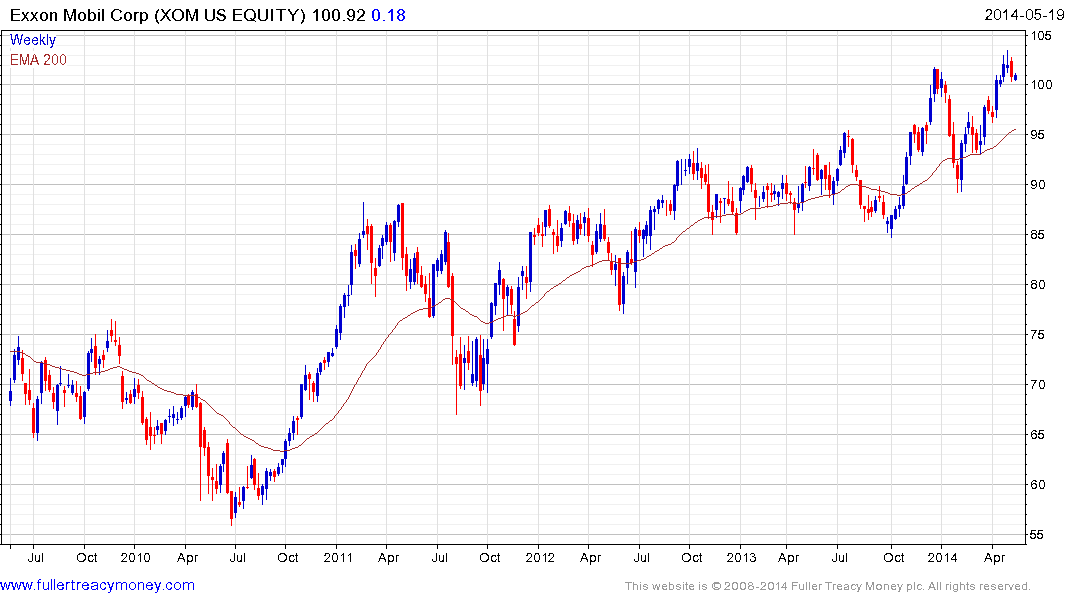Click the 85 price axis label

pyautogui.click(x=1038, y=235)
